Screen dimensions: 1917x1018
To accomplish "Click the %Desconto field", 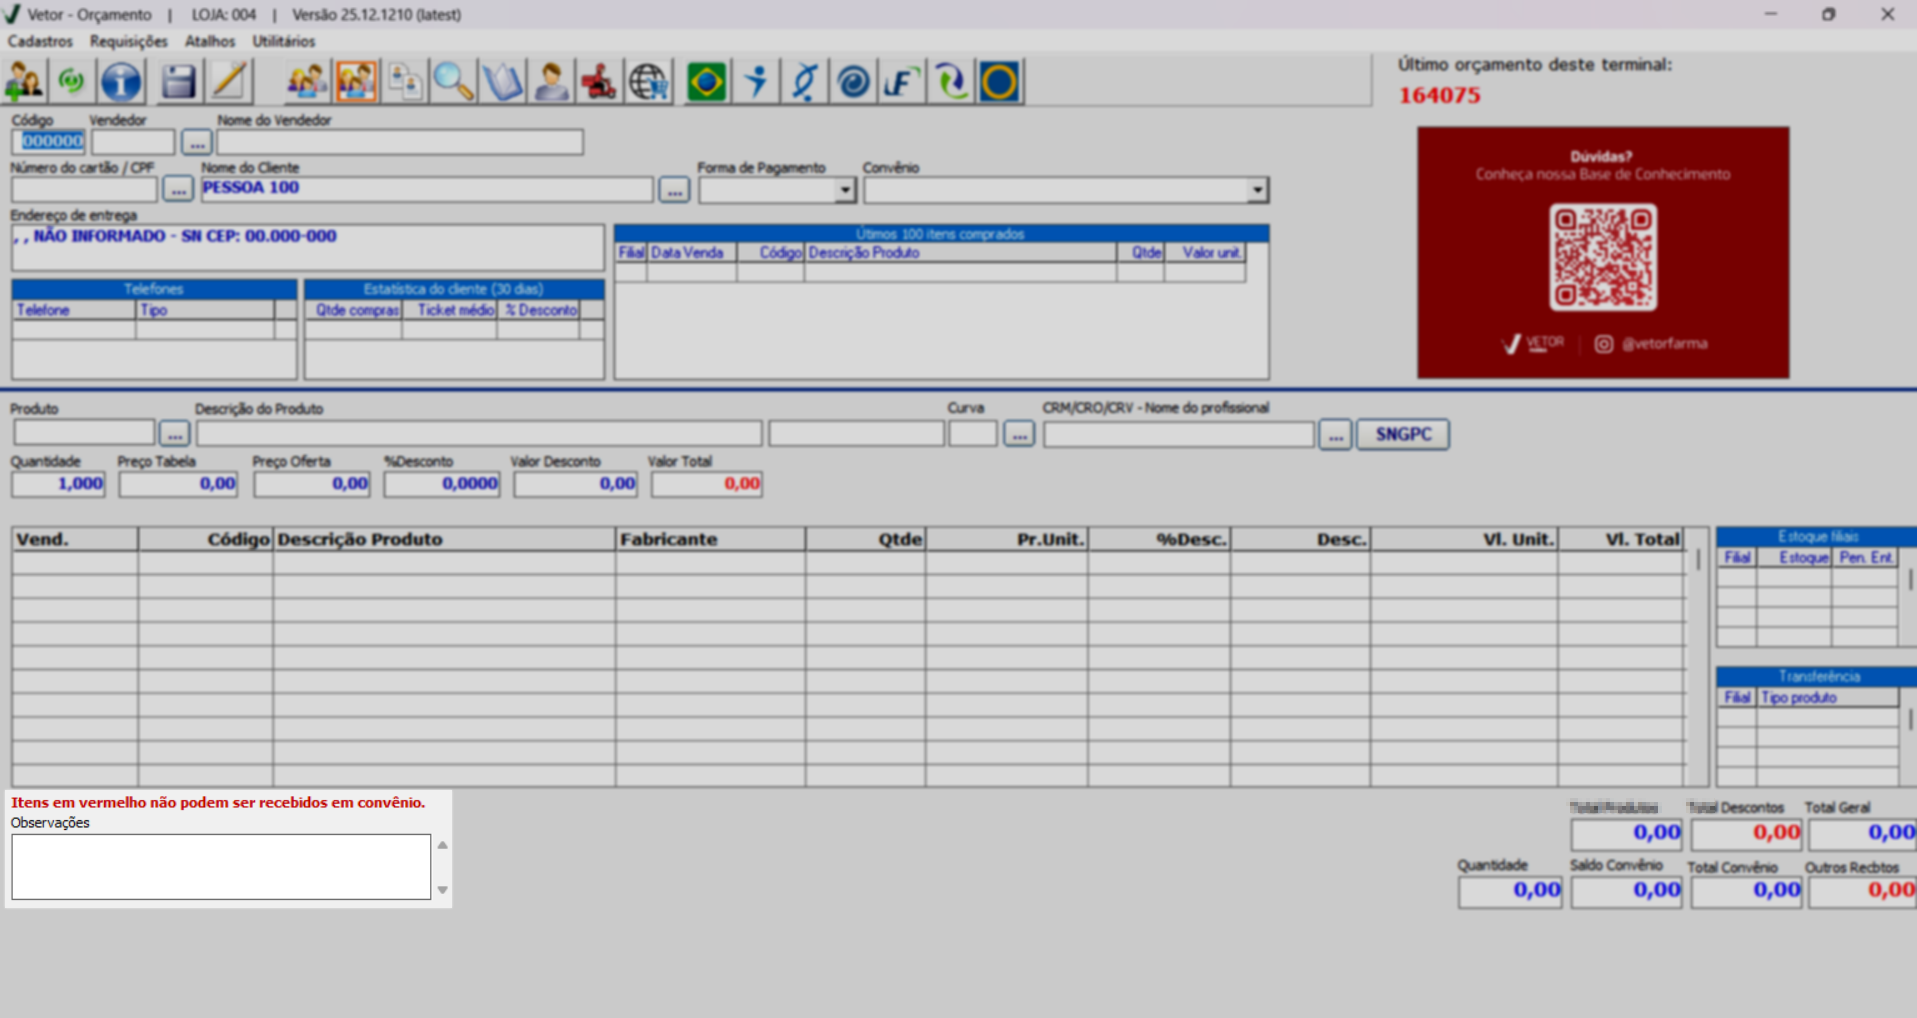I will click(x=442, y=484).
